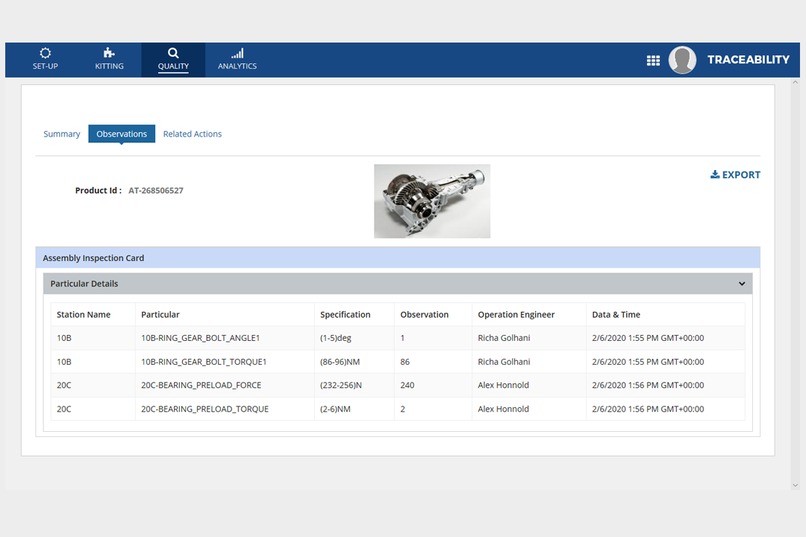
Task: Click Alex Honnold in PRELOAD_TORQUE row
Action: (503, 409)
